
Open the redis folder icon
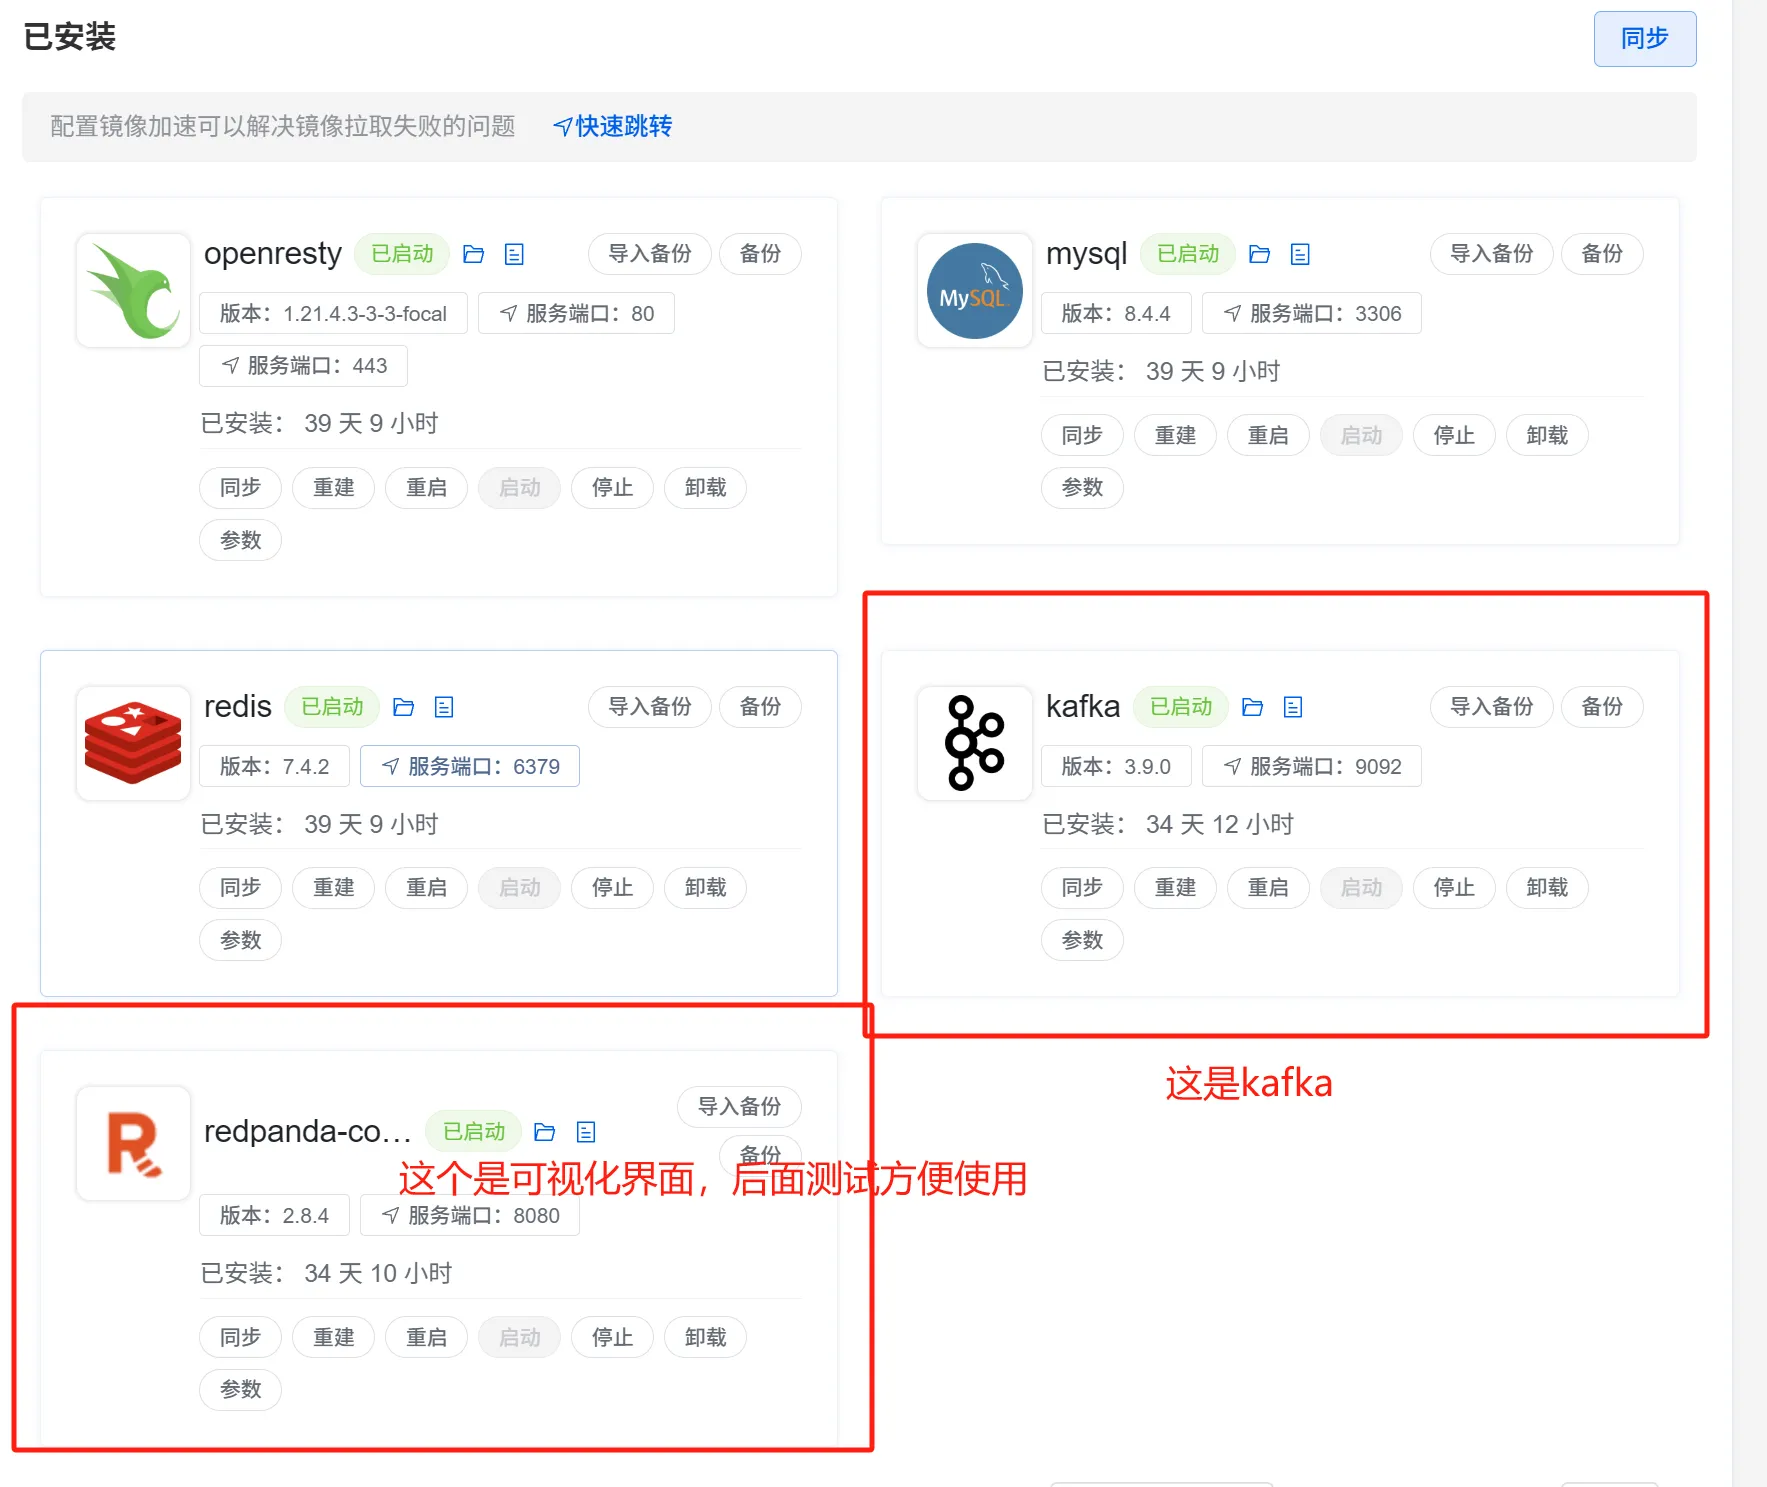pyautogui.click(x=404, y=708)
